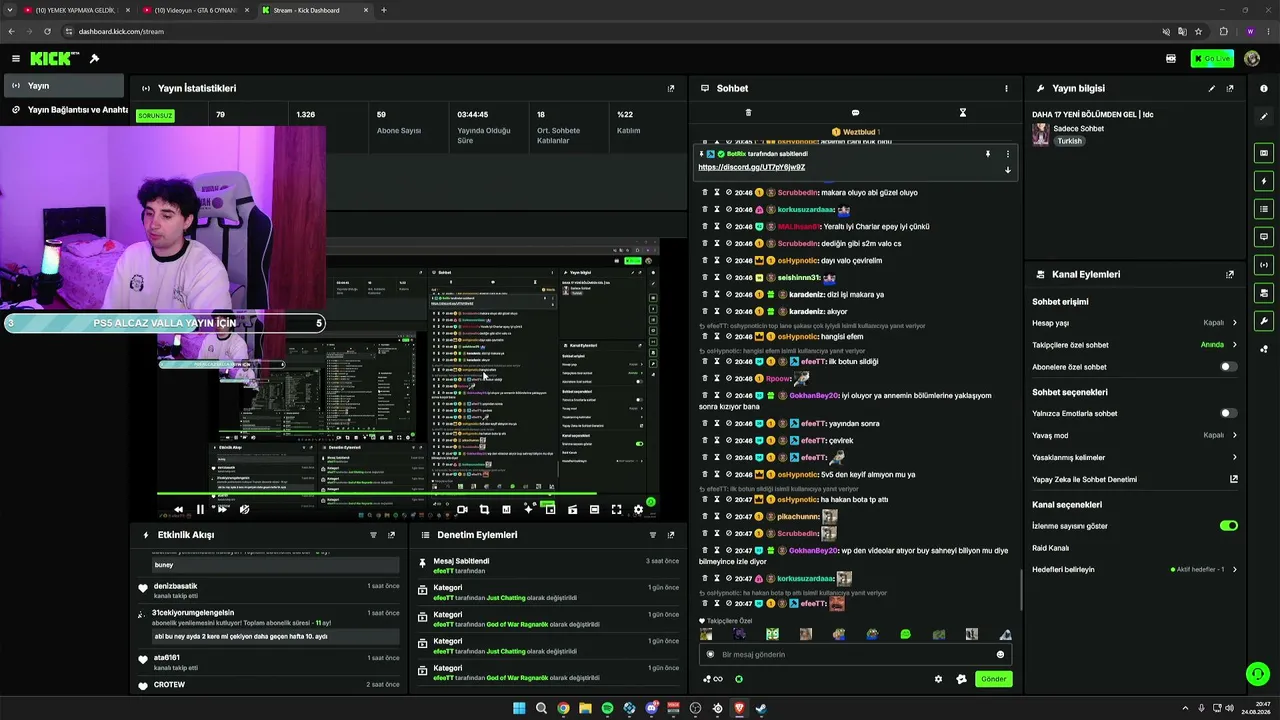
Task: Expand Hedefleri belirleyin goals setting
Action: [1135, 569]
